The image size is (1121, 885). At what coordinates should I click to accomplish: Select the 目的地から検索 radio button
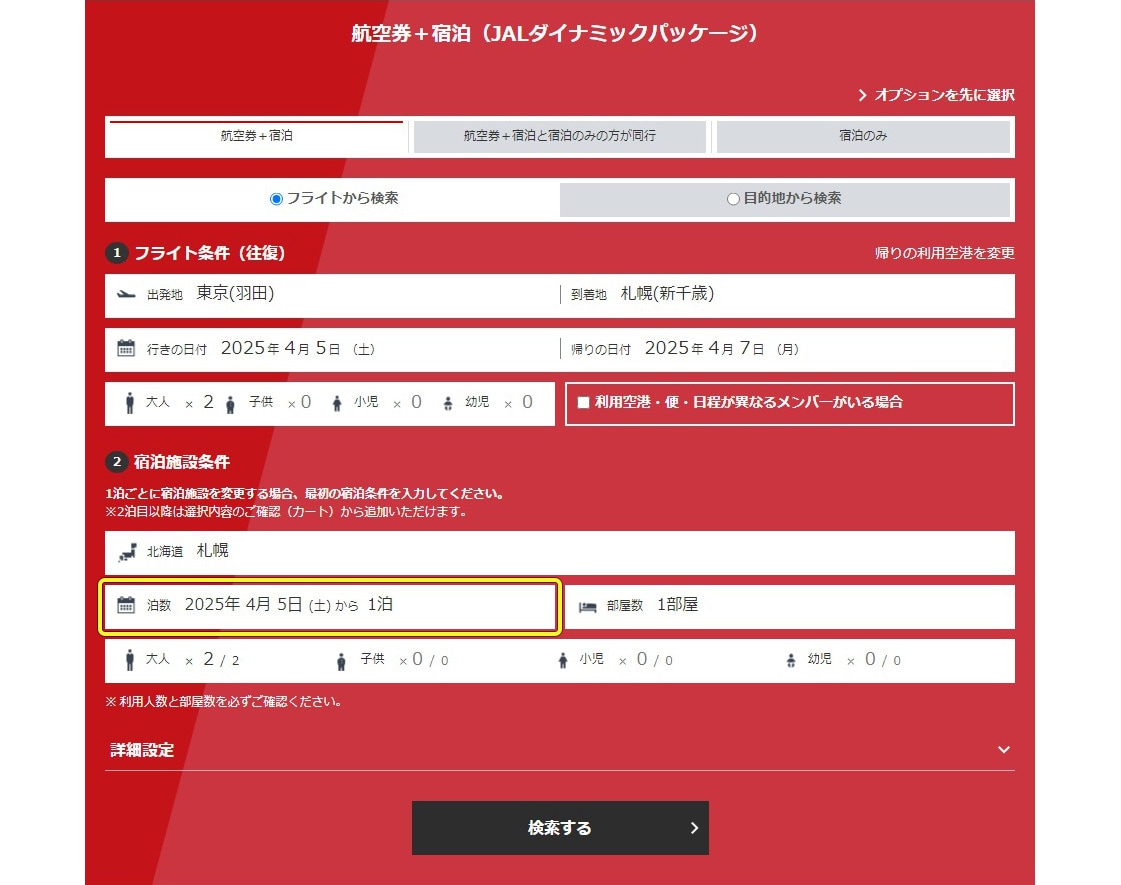[733, 199]
